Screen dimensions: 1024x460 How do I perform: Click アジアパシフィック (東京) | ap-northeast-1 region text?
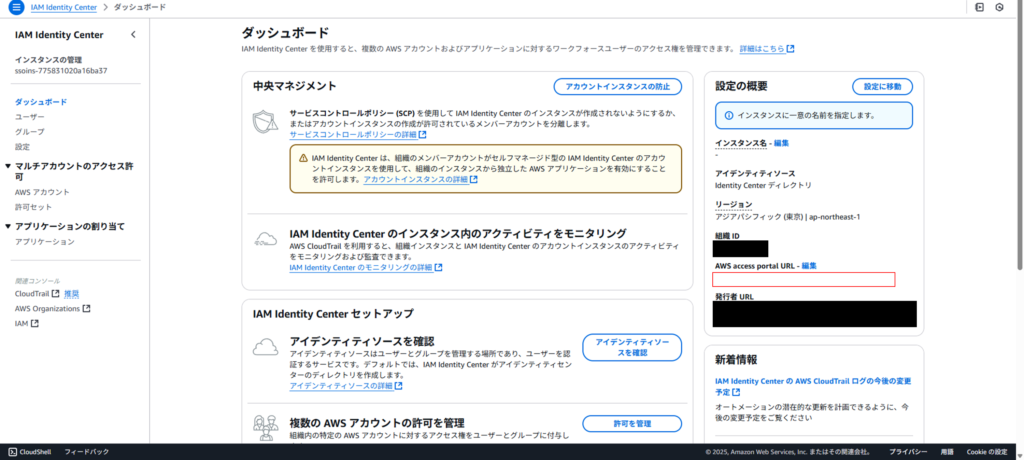tap(788, 216)
